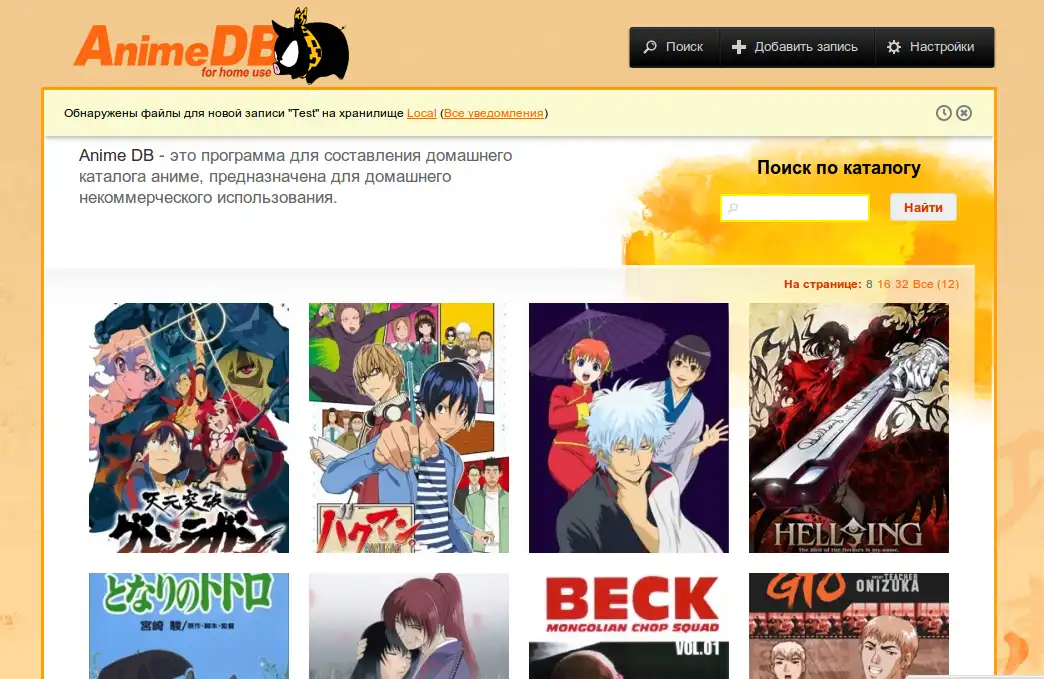1044x679 pixels.
Task: Show 16 items per page
Action: pos(884,284)
